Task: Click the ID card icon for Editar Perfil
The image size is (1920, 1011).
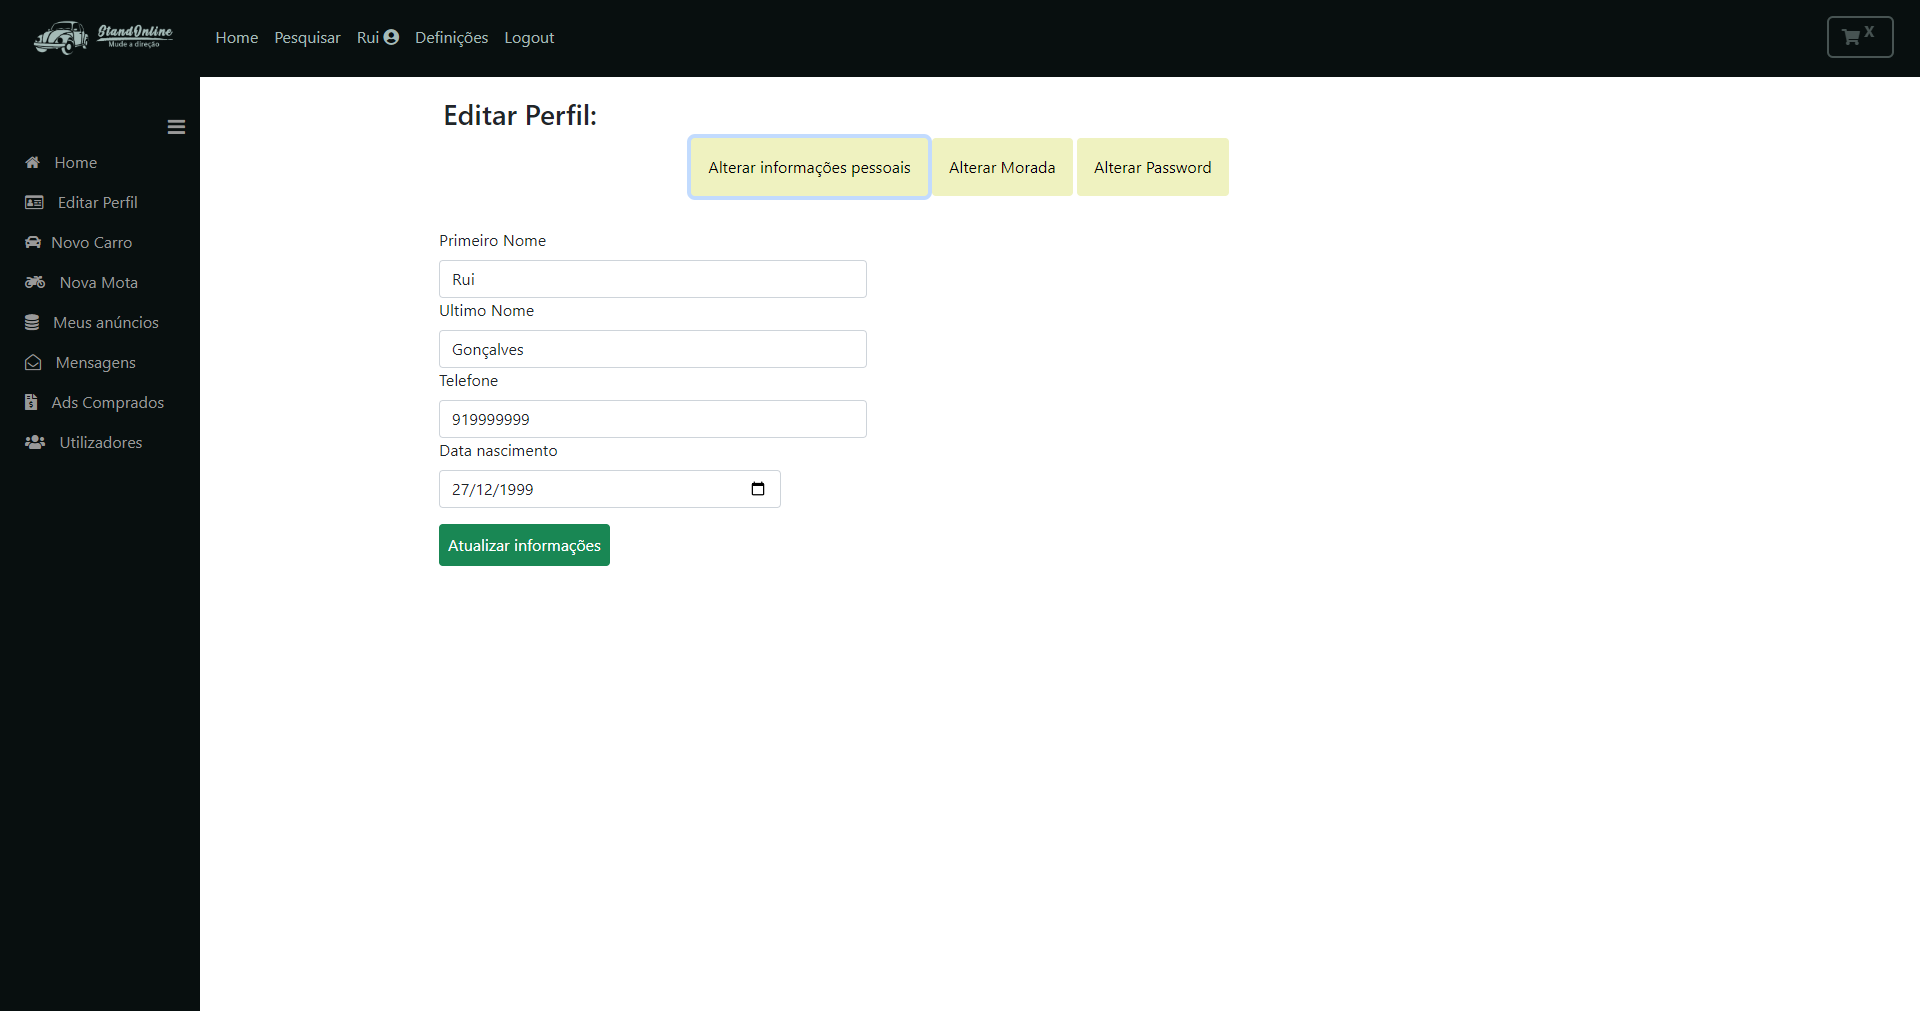Action: 34,202
